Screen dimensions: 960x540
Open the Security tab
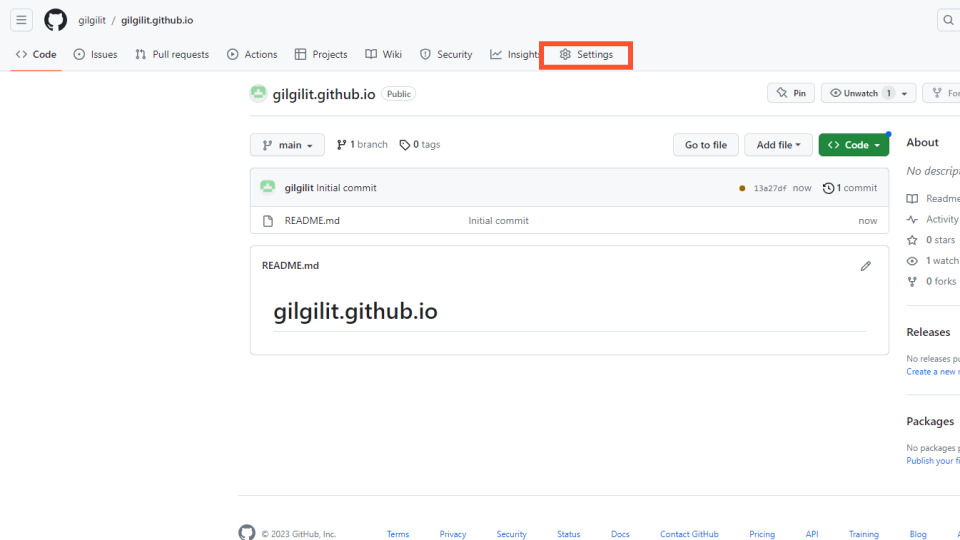click(x=446, y=54)
